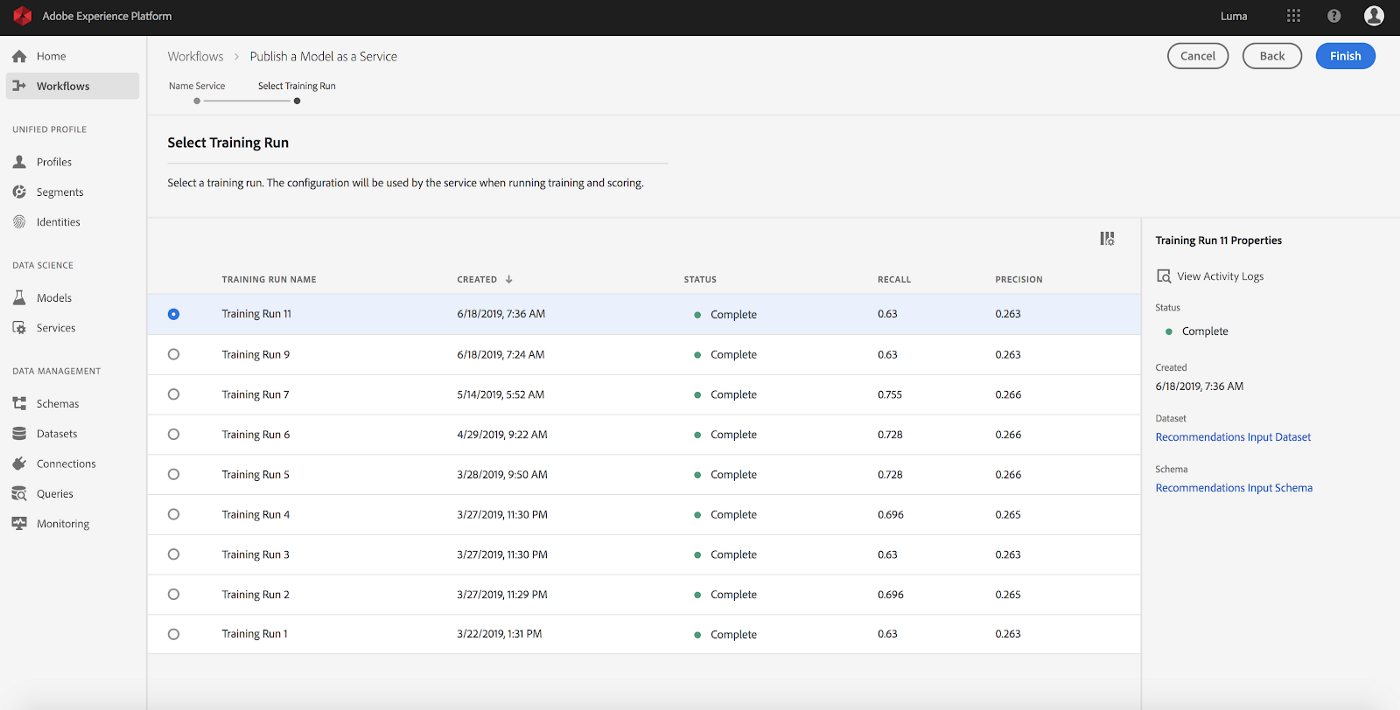Viewport: 1400px width, 710px height.
Task: Navigate to Segments in the sidebar
Action: (x=58, y=191)
